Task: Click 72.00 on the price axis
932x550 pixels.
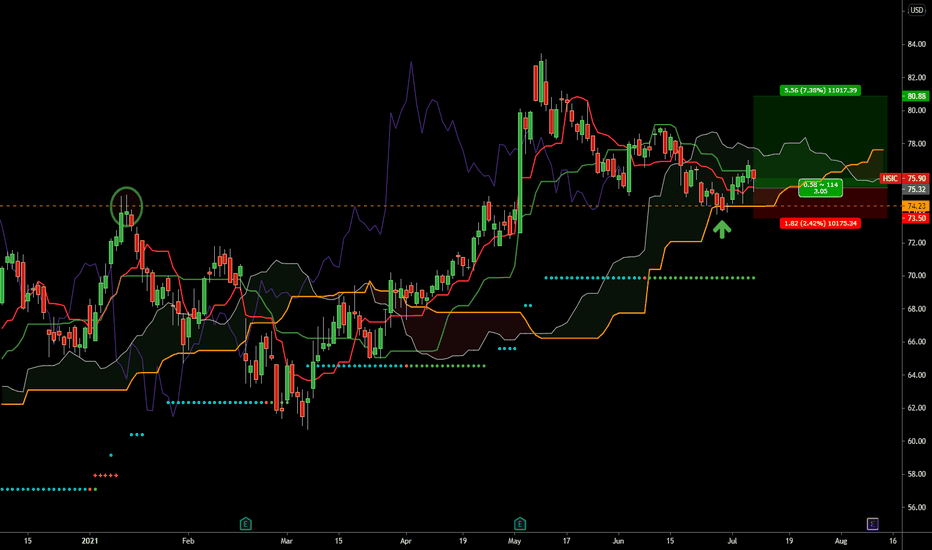Action: click(916, 243)
